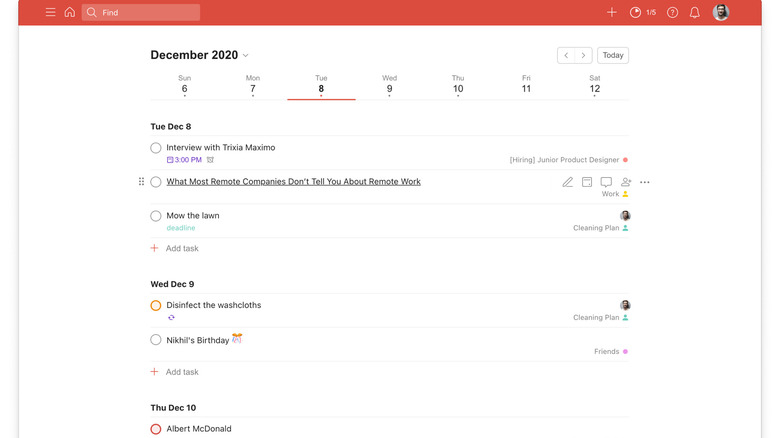Screen dimensions: 780x438
Task: Select Sun 6 in the week bar
Action: point(185,85)
